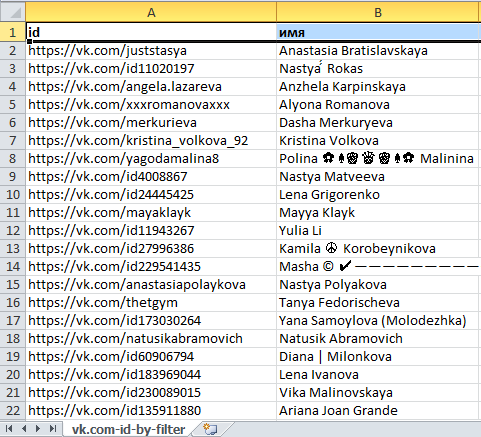Image resolution: width=481 pixels, height=437 pixels.
Task: Click the 'имя' header cell
Action: (x=378, y=32)
